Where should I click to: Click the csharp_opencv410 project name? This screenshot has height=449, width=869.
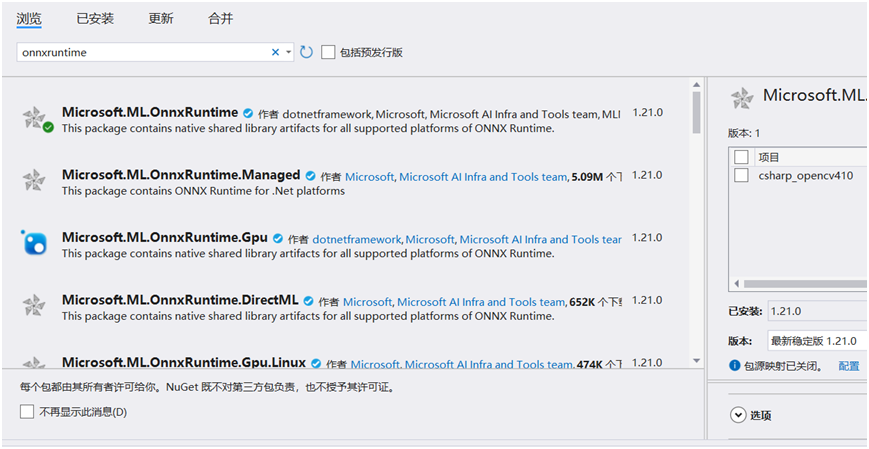pyautogui.click(x=805, y=176)
